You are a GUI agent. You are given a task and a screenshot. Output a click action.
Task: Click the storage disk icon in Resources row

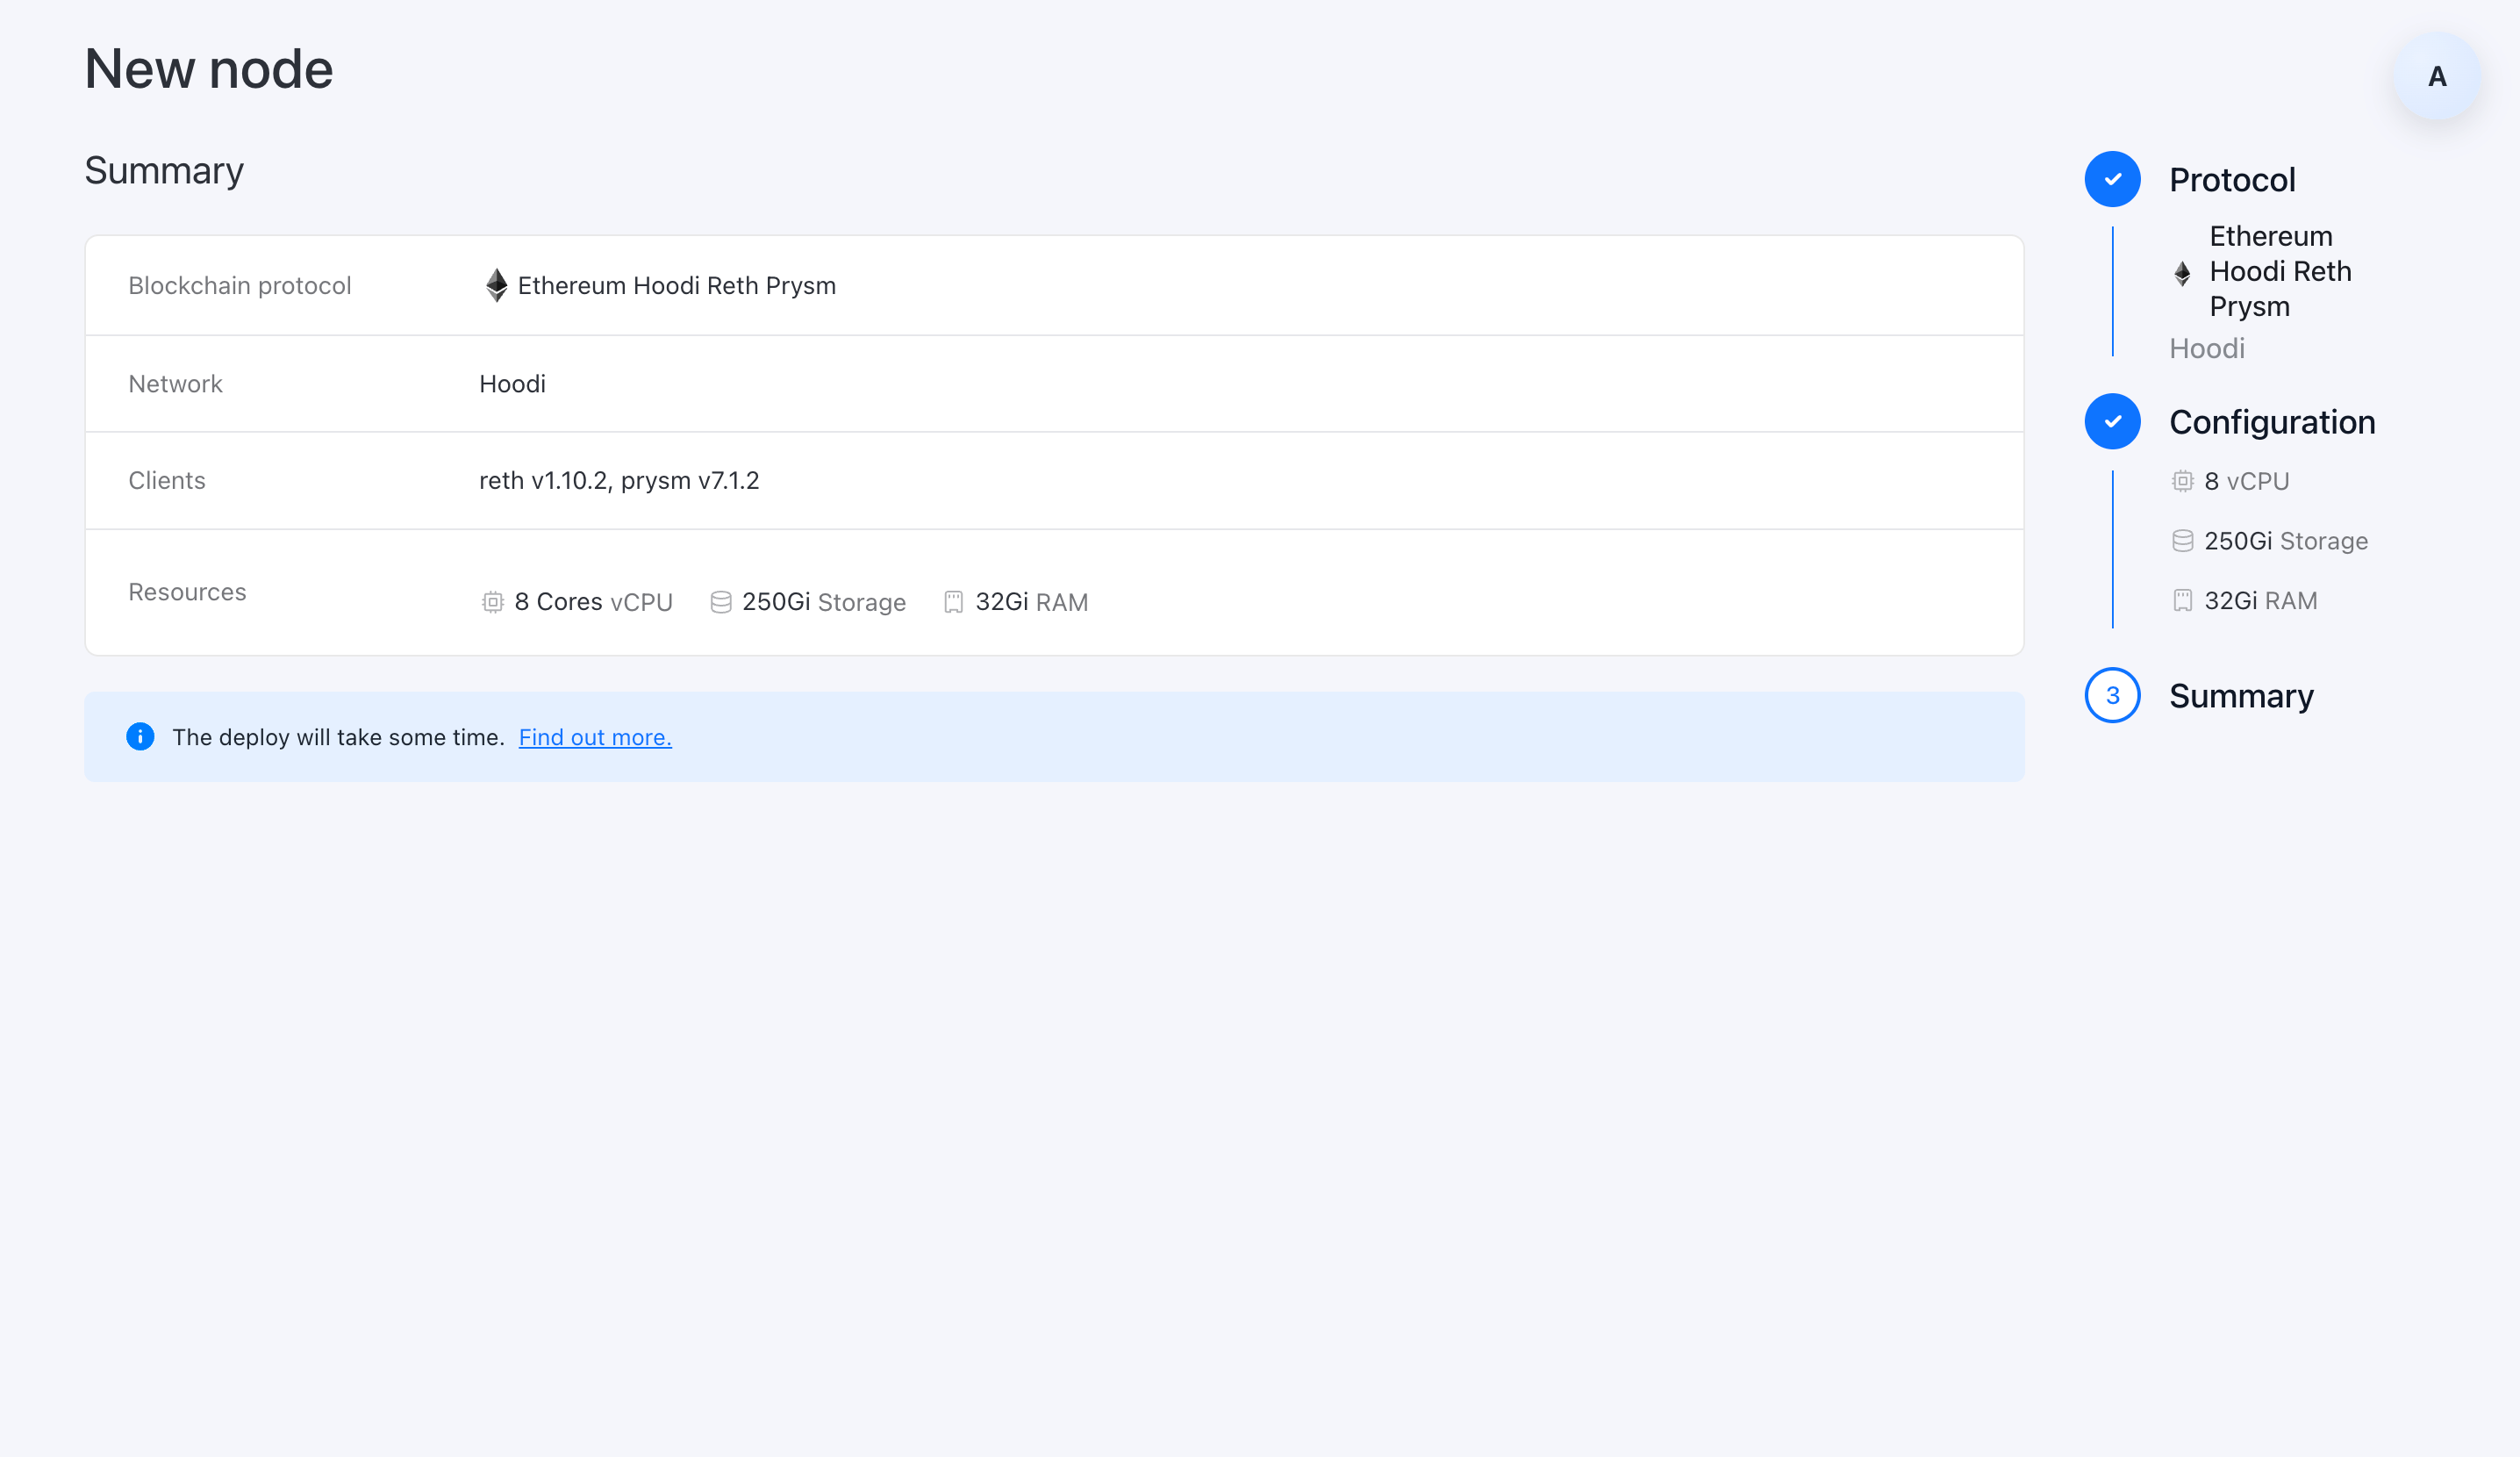[x=720, y=602]
